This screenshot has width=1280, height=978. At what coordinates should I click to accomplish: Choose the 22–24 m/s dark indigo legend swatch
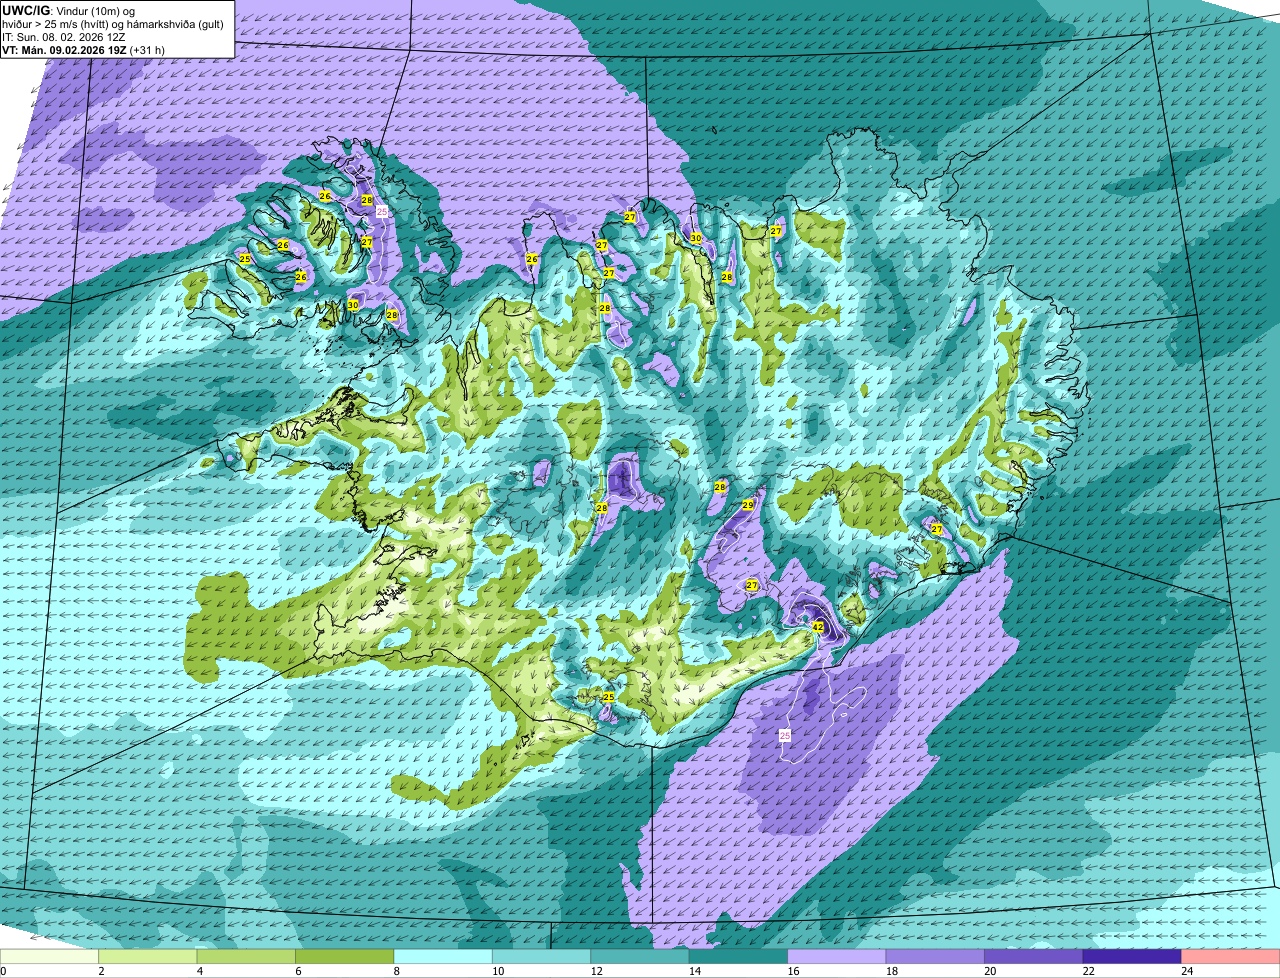1133,957
